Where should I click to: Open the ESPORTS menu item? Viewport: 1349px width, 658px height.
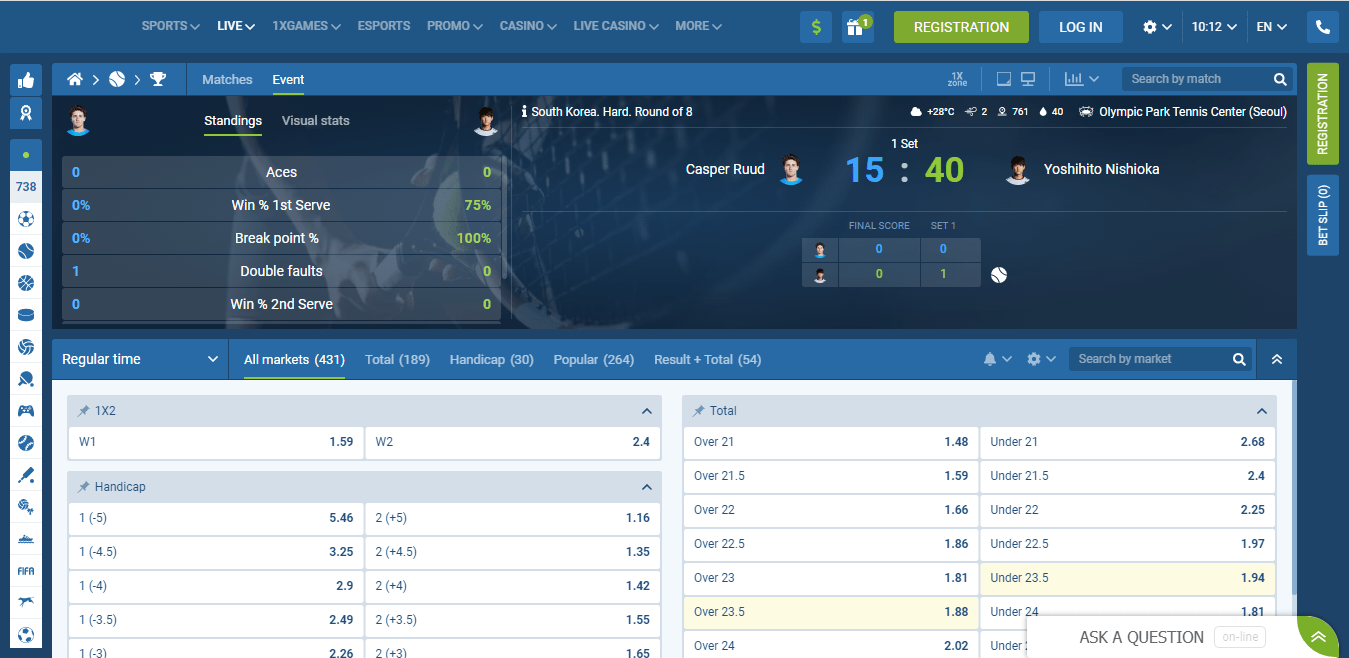tap(384, 26)
